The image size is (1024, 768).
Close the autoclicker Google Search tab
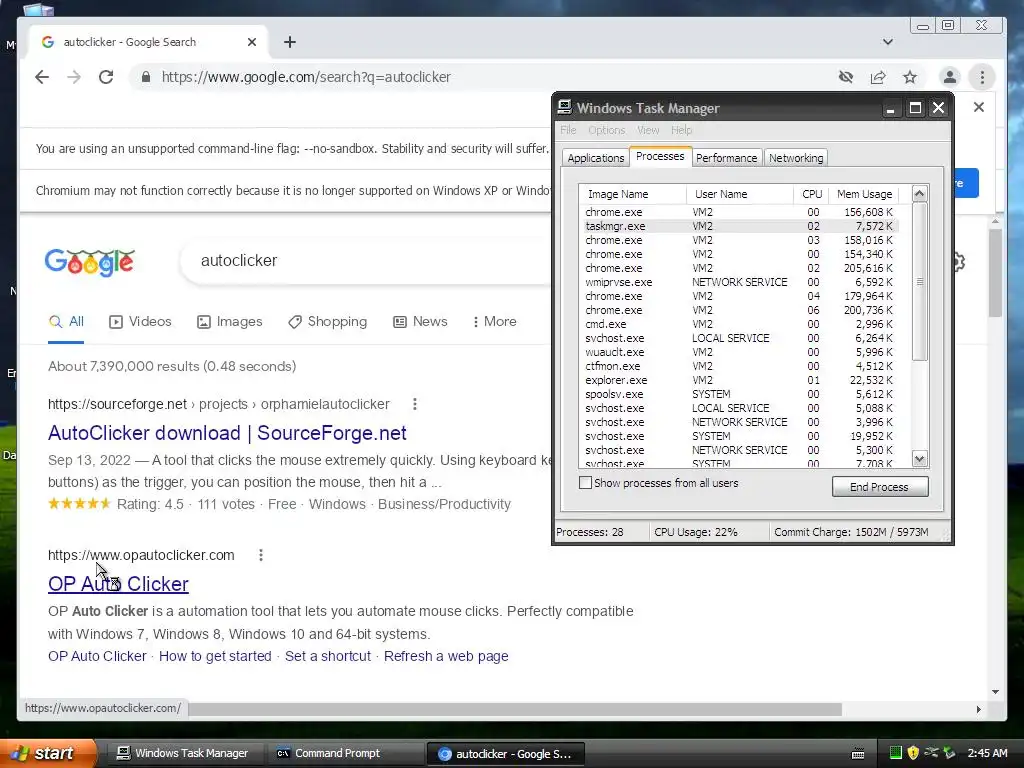252,42
